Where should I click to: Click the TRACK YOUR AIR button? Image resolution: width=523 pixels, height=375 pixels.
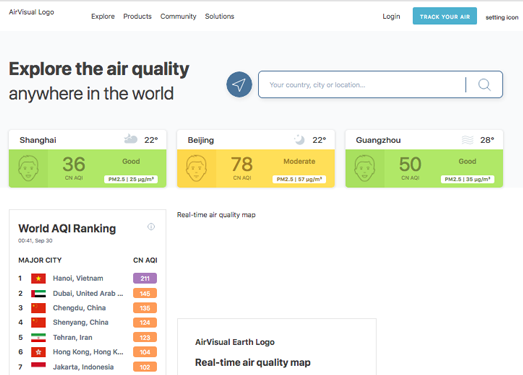coord(445,16)
